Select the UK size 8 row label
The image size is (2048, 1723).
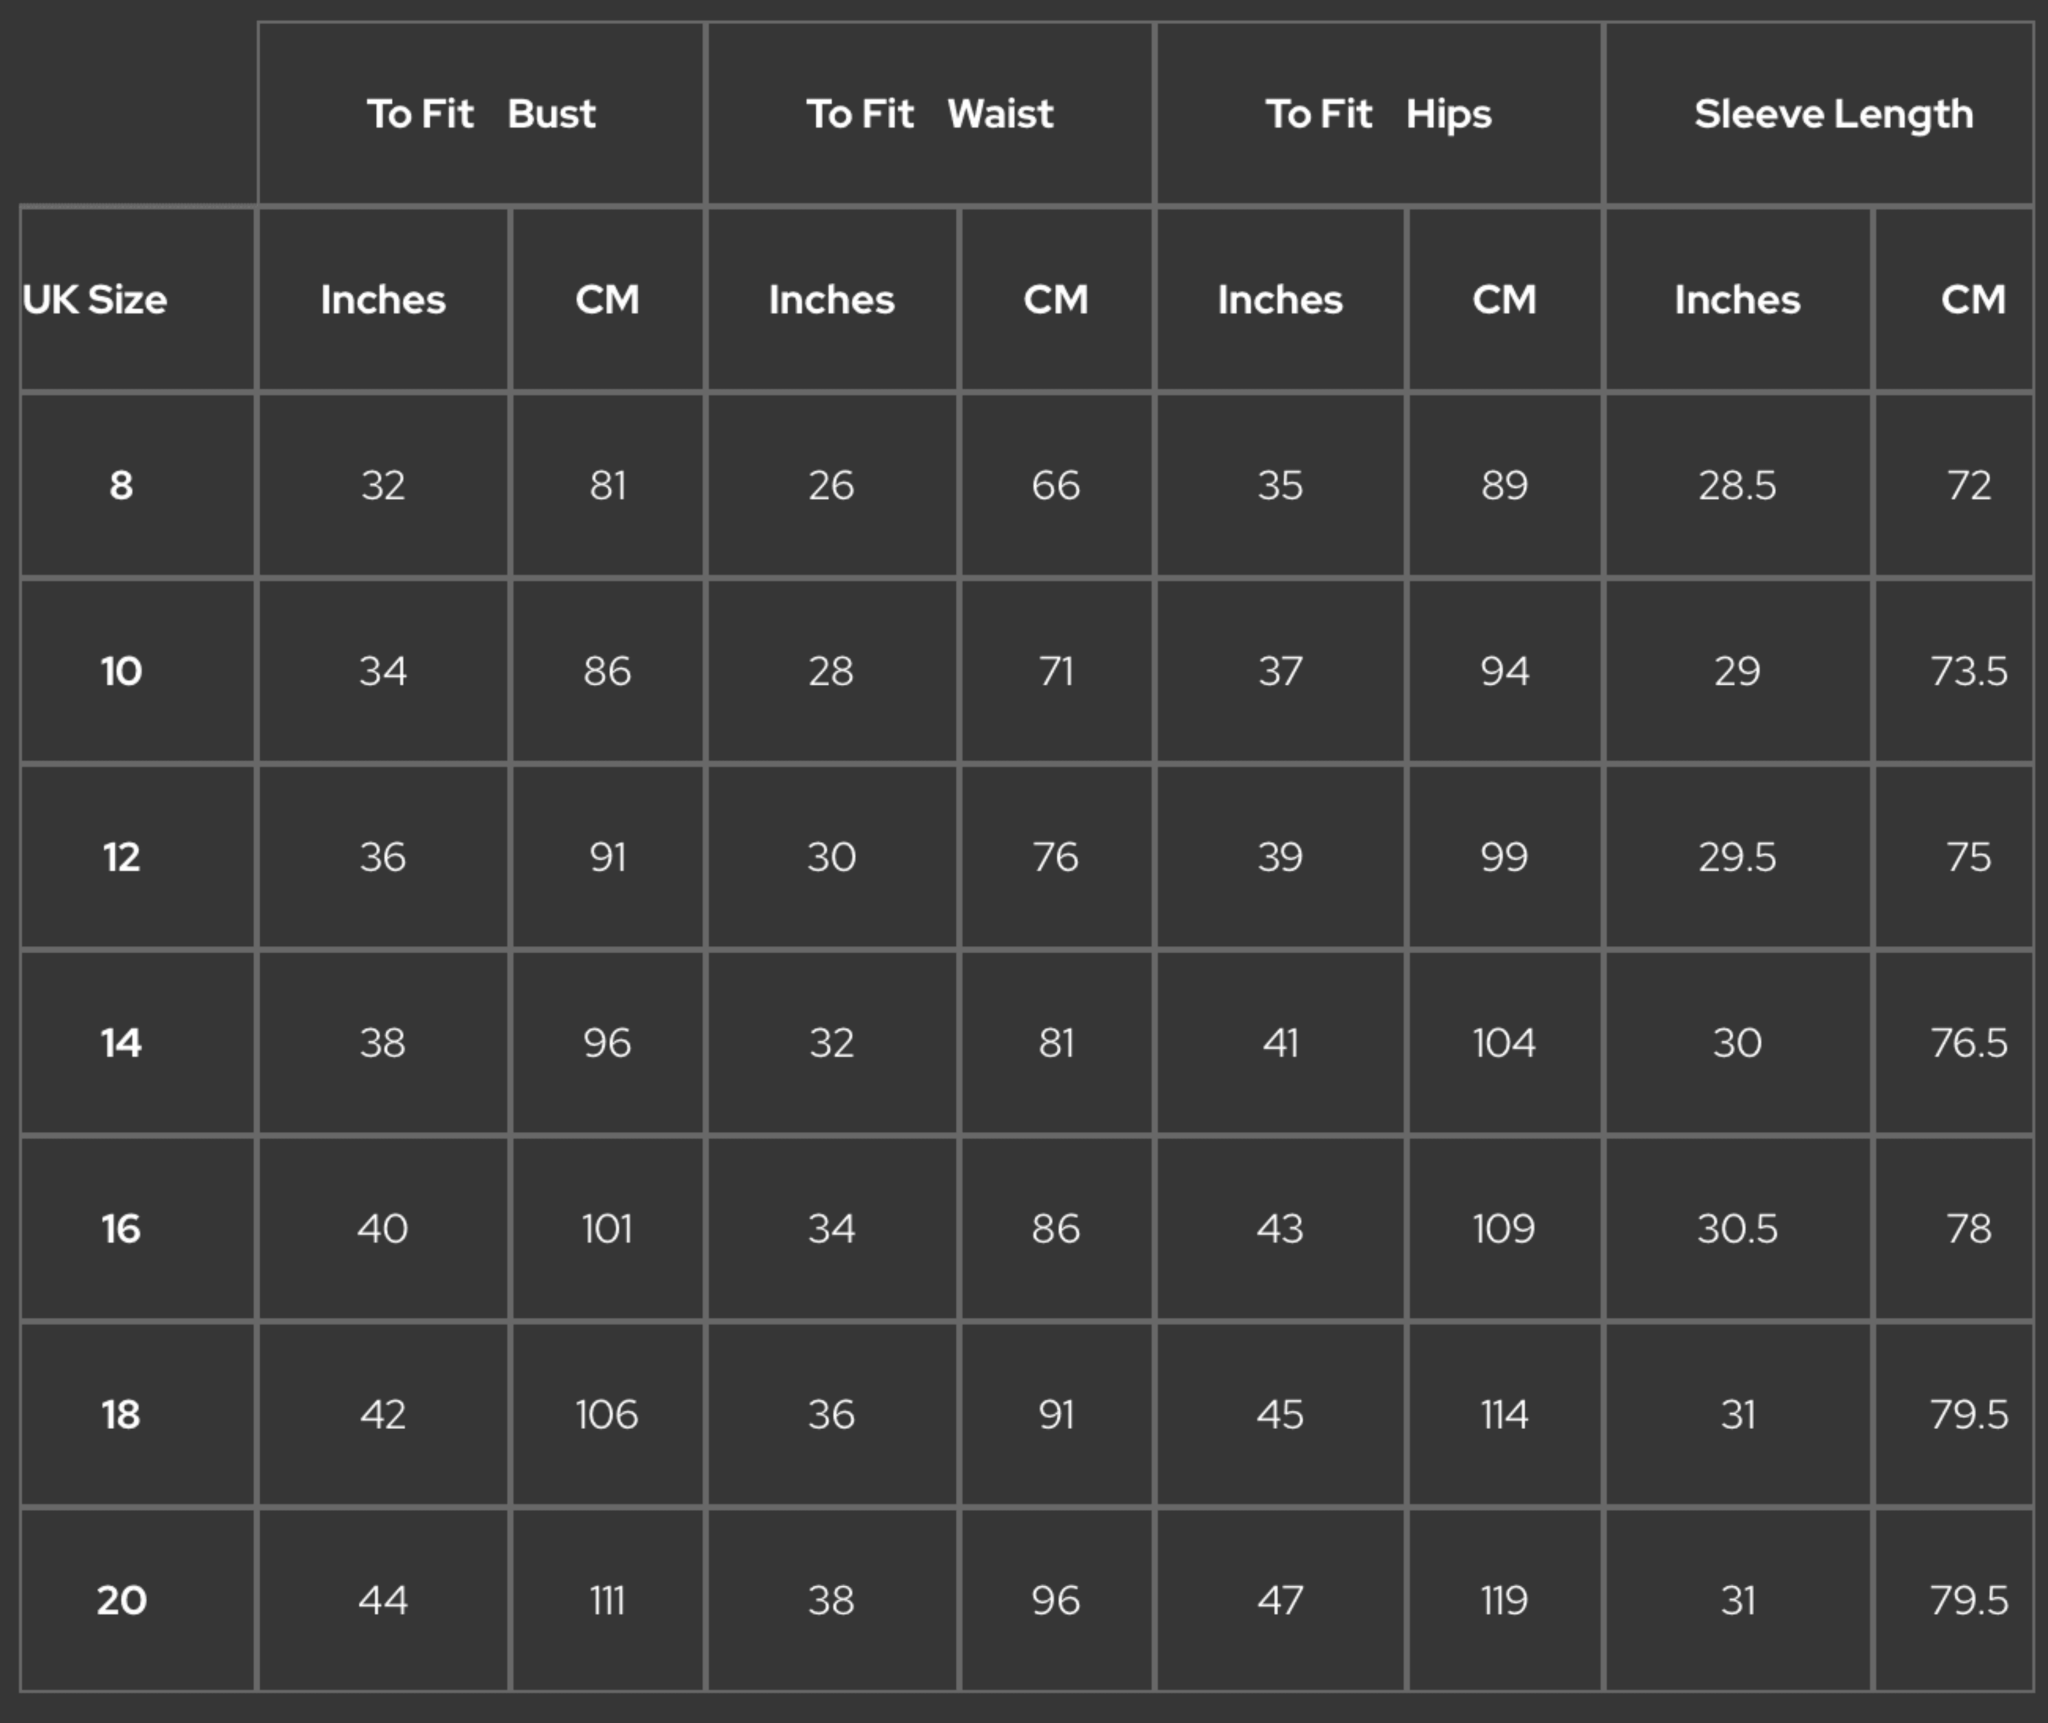(121, 485)
